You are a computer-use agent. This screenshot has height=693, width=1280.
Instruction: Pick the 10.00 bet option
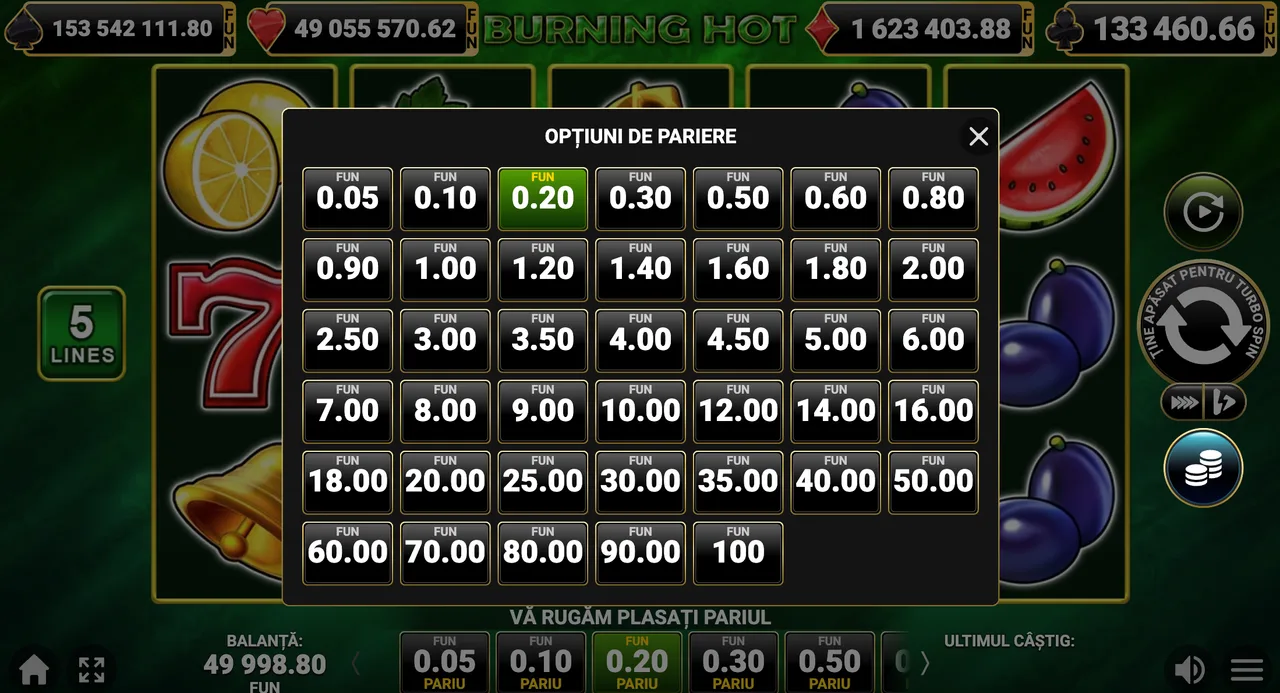640,412
